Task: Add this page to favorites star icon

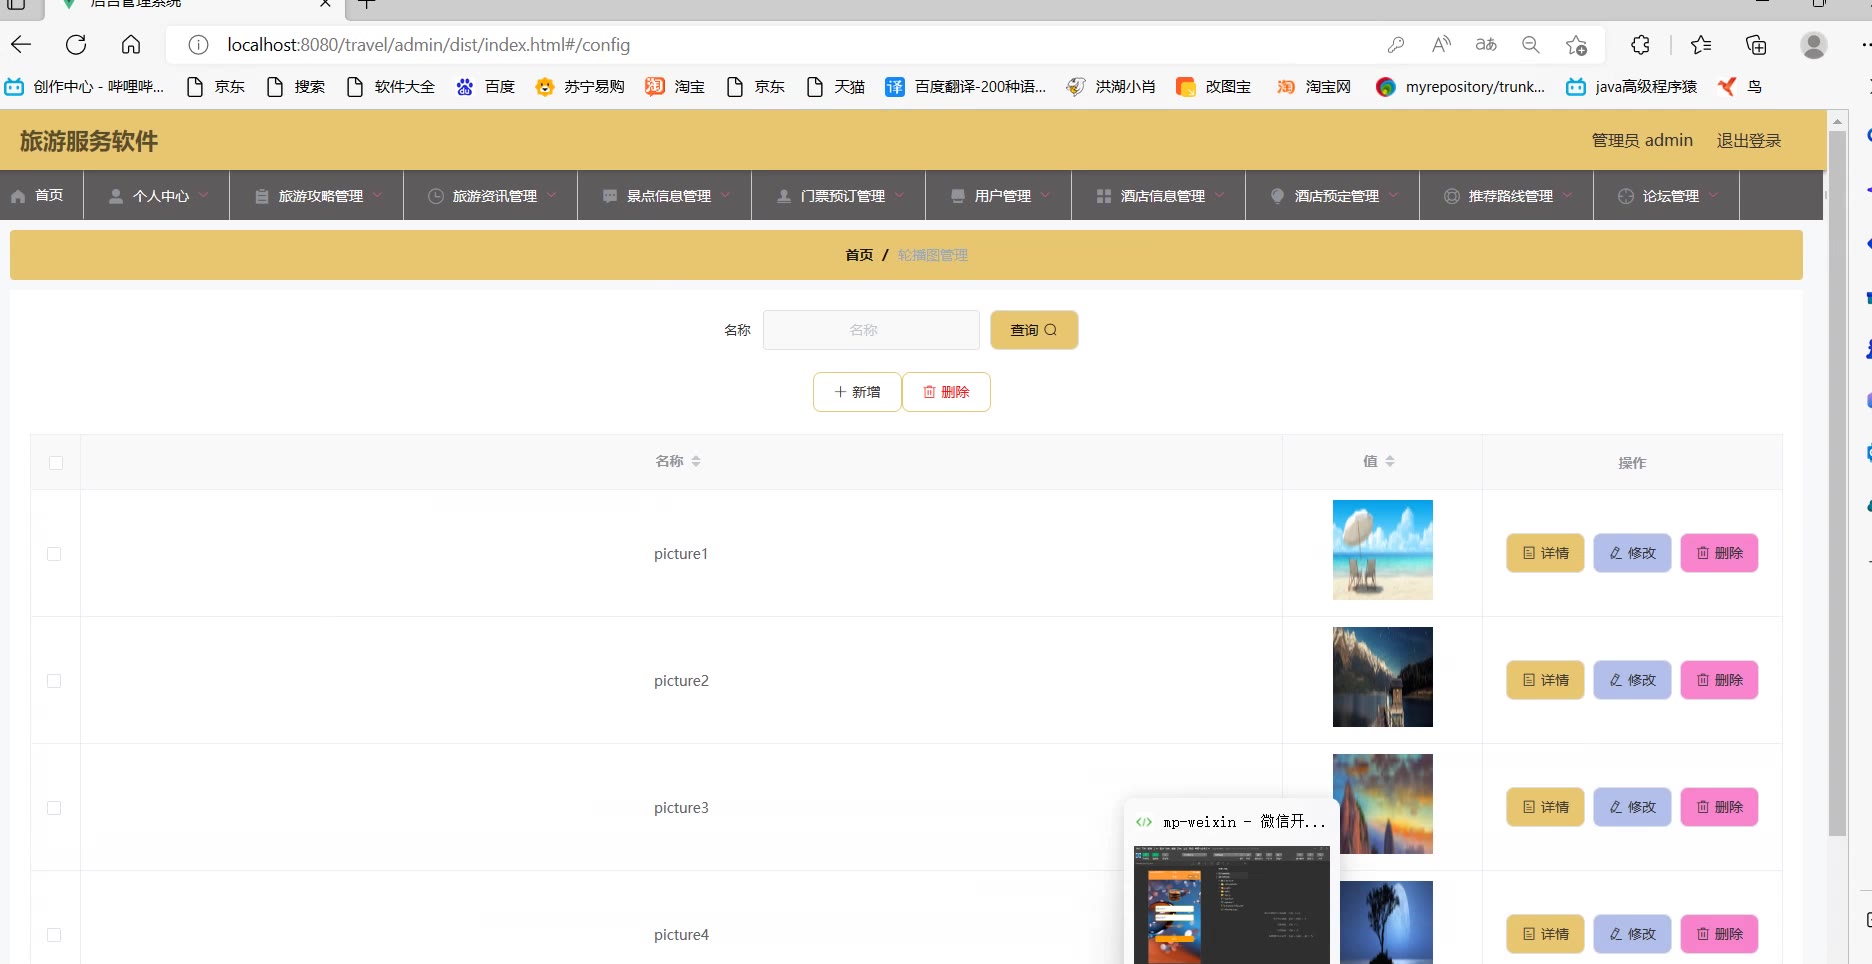Action: coord(1577,45)
